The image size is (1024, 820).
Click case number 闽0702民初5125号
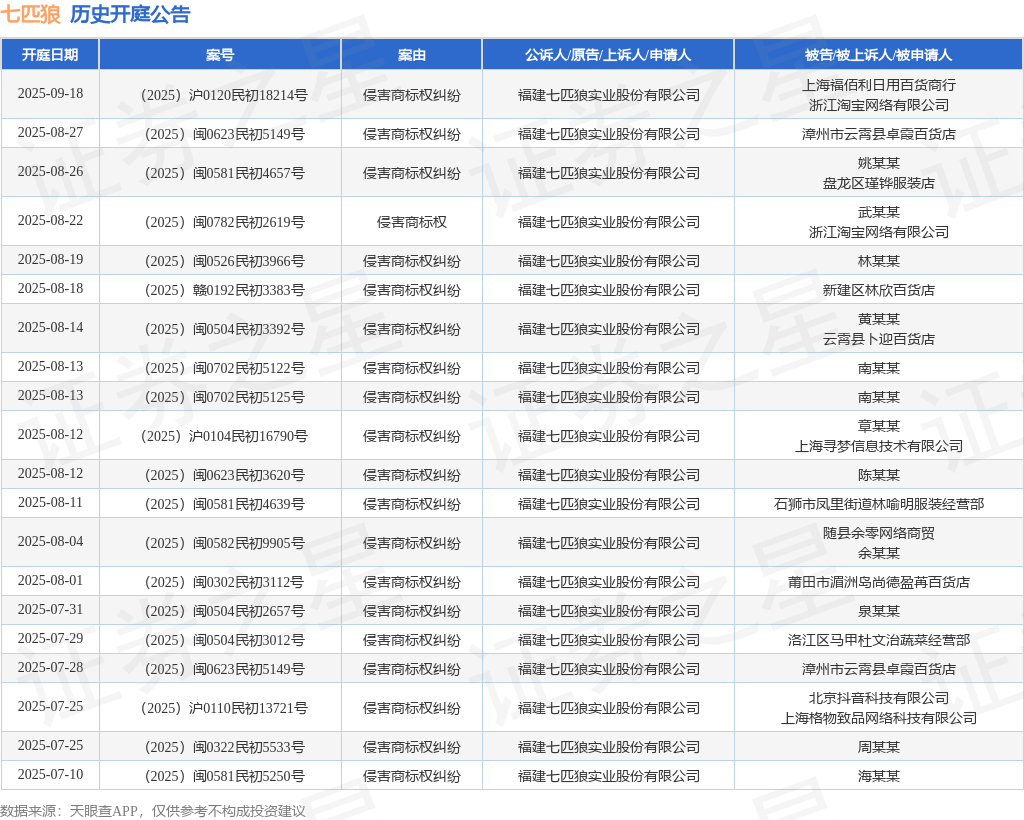pos(224,397)
